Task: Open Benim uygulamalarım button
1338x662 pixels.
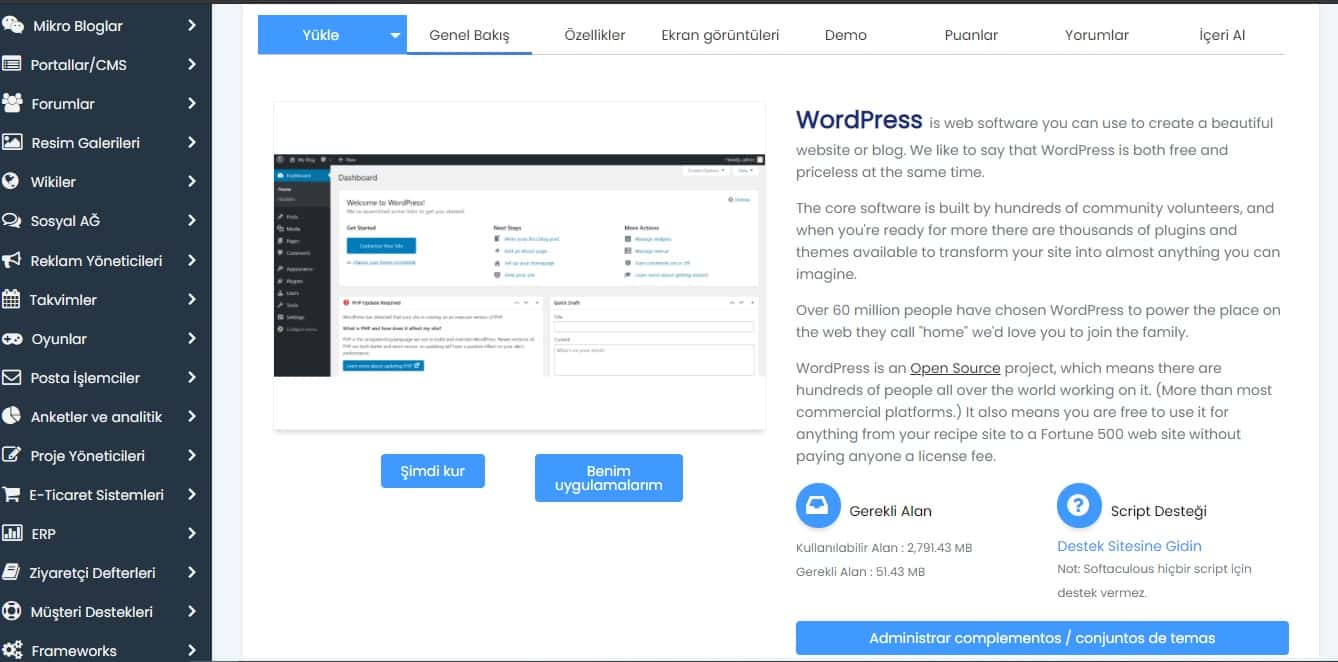Action: click(609, 478)
